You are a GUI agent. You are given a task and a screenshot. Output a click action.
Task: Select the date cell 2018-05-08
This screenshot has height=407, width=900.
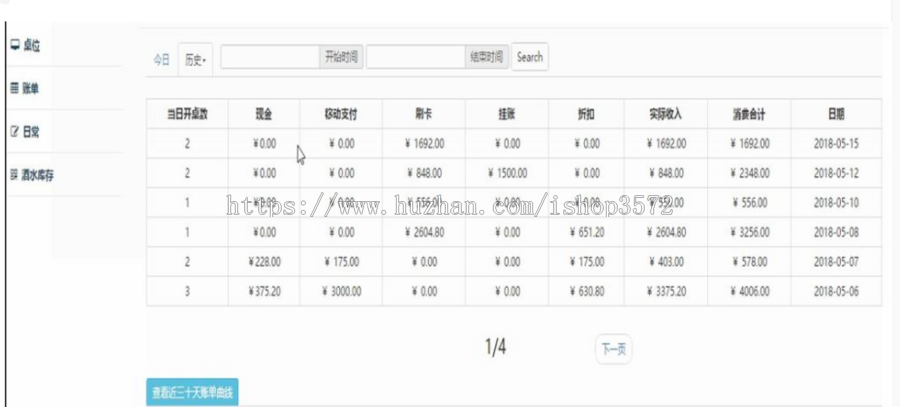click(836, 232)
